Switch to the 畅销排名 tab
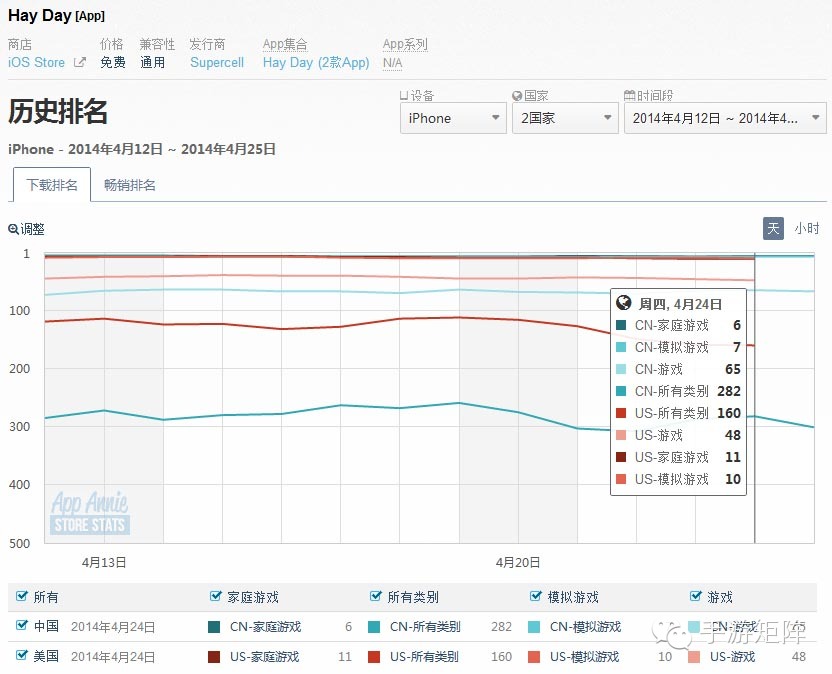The height and width of the screenshot is (674, 832). point(130,185)
